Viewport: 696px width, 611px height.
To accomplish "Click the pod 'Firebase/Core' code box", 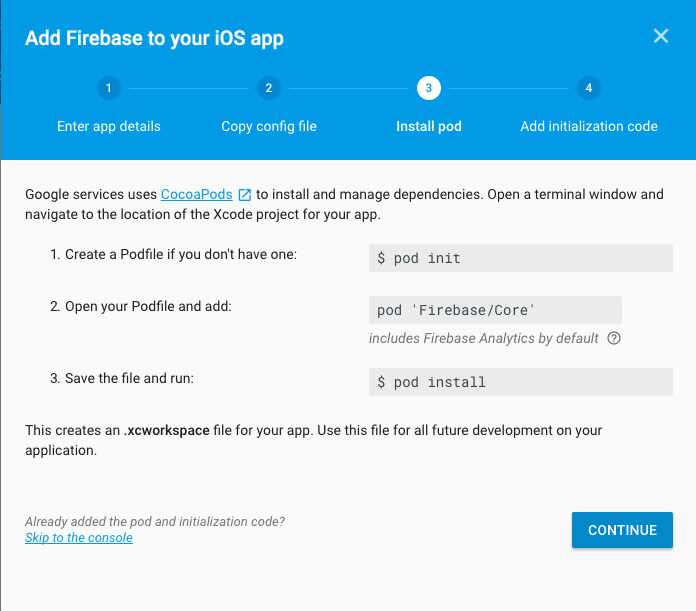I will (x=495, y=310).
